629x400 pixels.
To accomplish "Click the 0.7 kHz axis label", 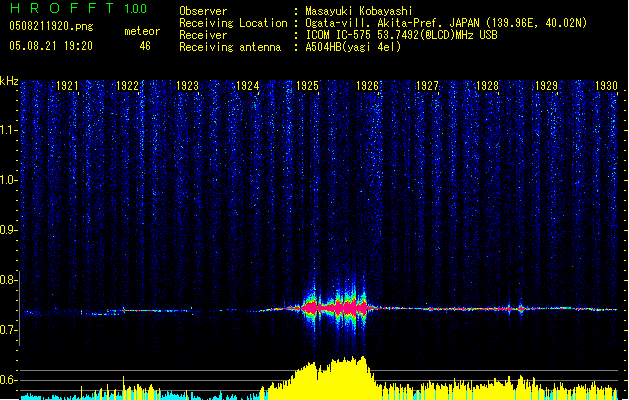I will coord(8,330).
